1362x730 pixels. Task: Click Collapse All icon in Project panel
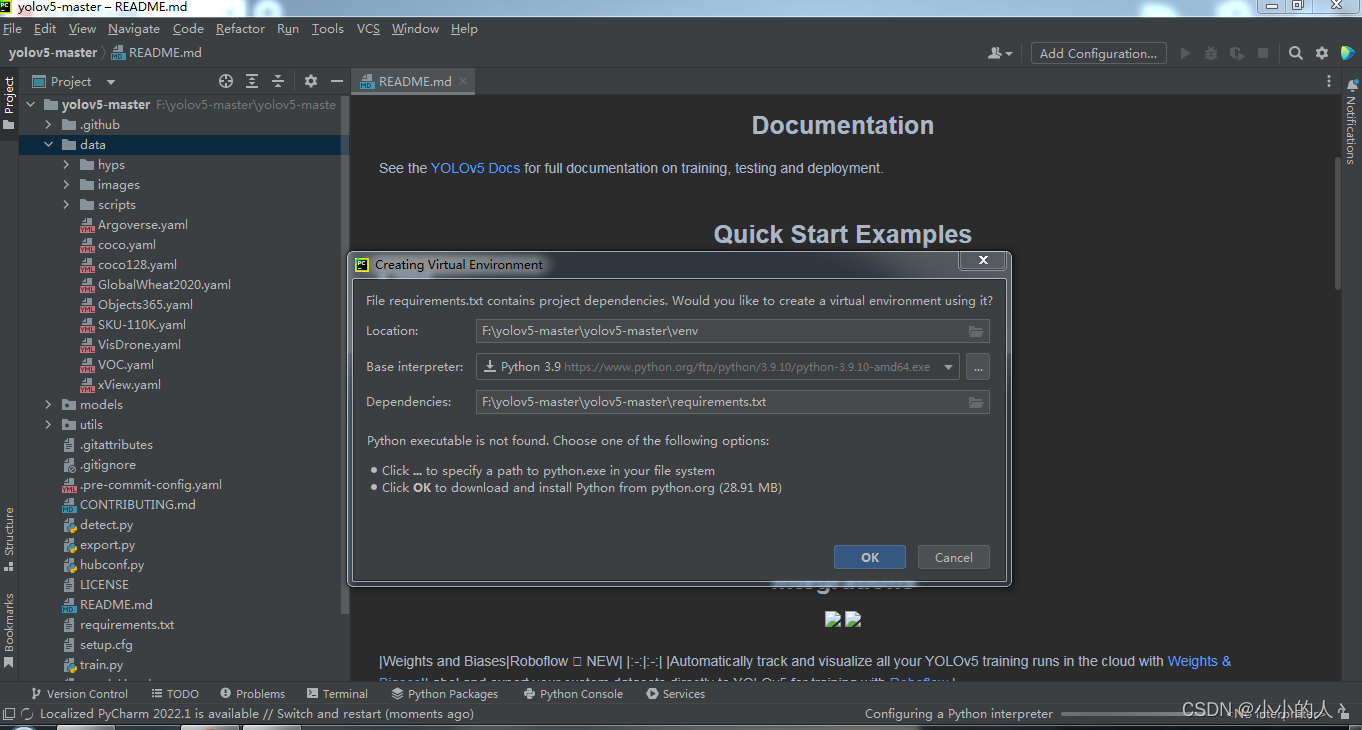(x=278, y=81)
